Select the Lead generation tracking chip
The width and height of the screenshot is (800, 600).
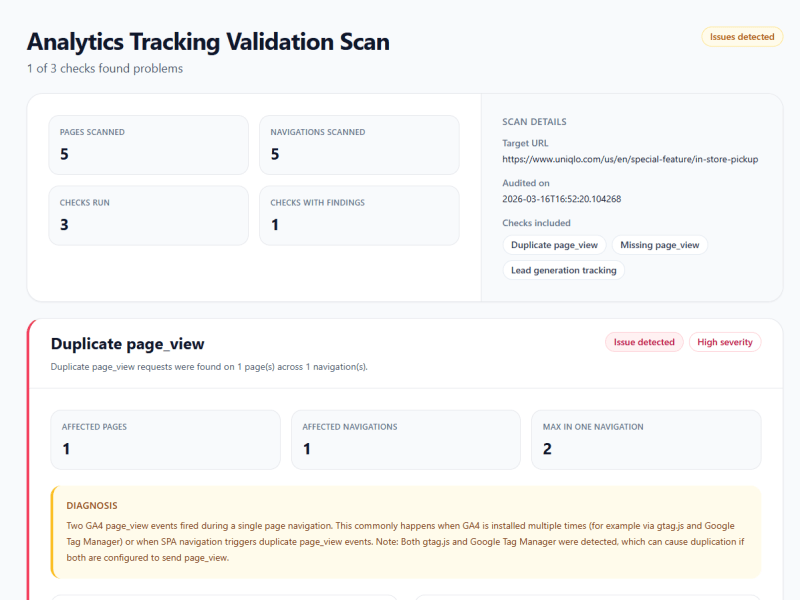click(564, 270)
